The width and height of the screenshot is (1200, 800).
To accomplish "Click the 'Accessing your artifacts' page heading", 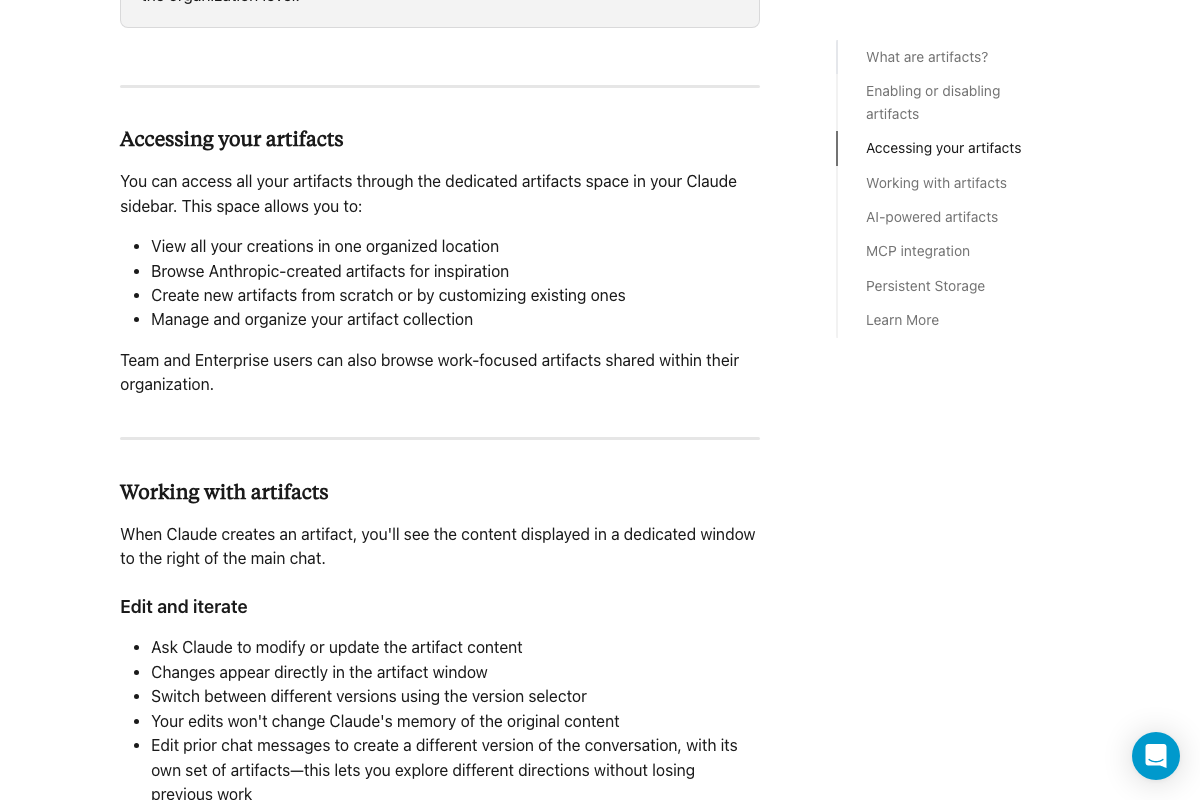I will click(x=231, y=139).
